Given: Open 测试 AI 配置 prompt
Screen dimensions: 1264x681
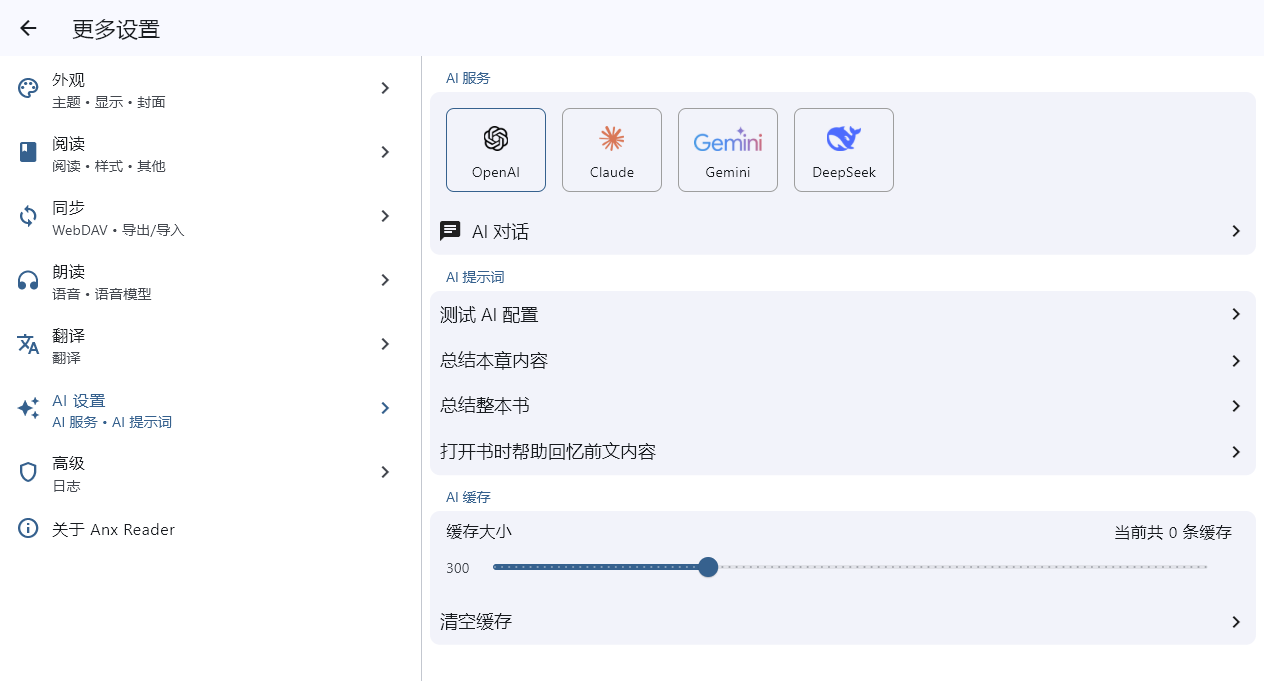Looking at the screenshot, I should pos(843,314).
